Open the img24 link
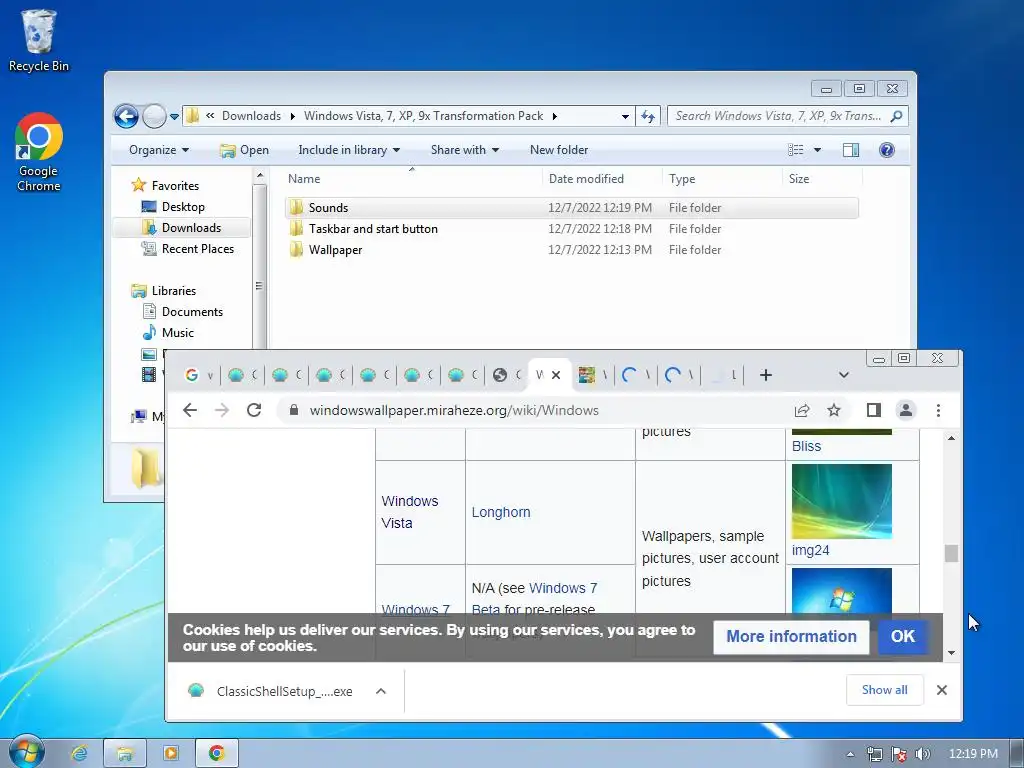1024x768 pixels. [810, 550]
